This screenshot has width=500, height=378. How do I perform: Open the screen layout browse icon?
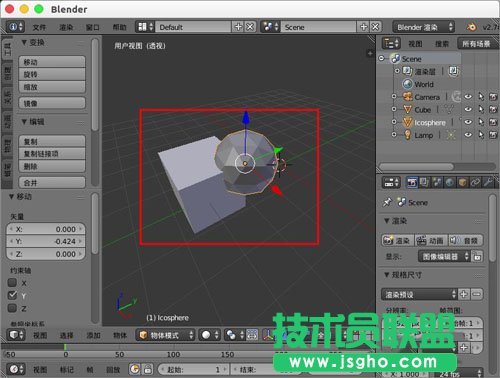[x=145, y=27]
